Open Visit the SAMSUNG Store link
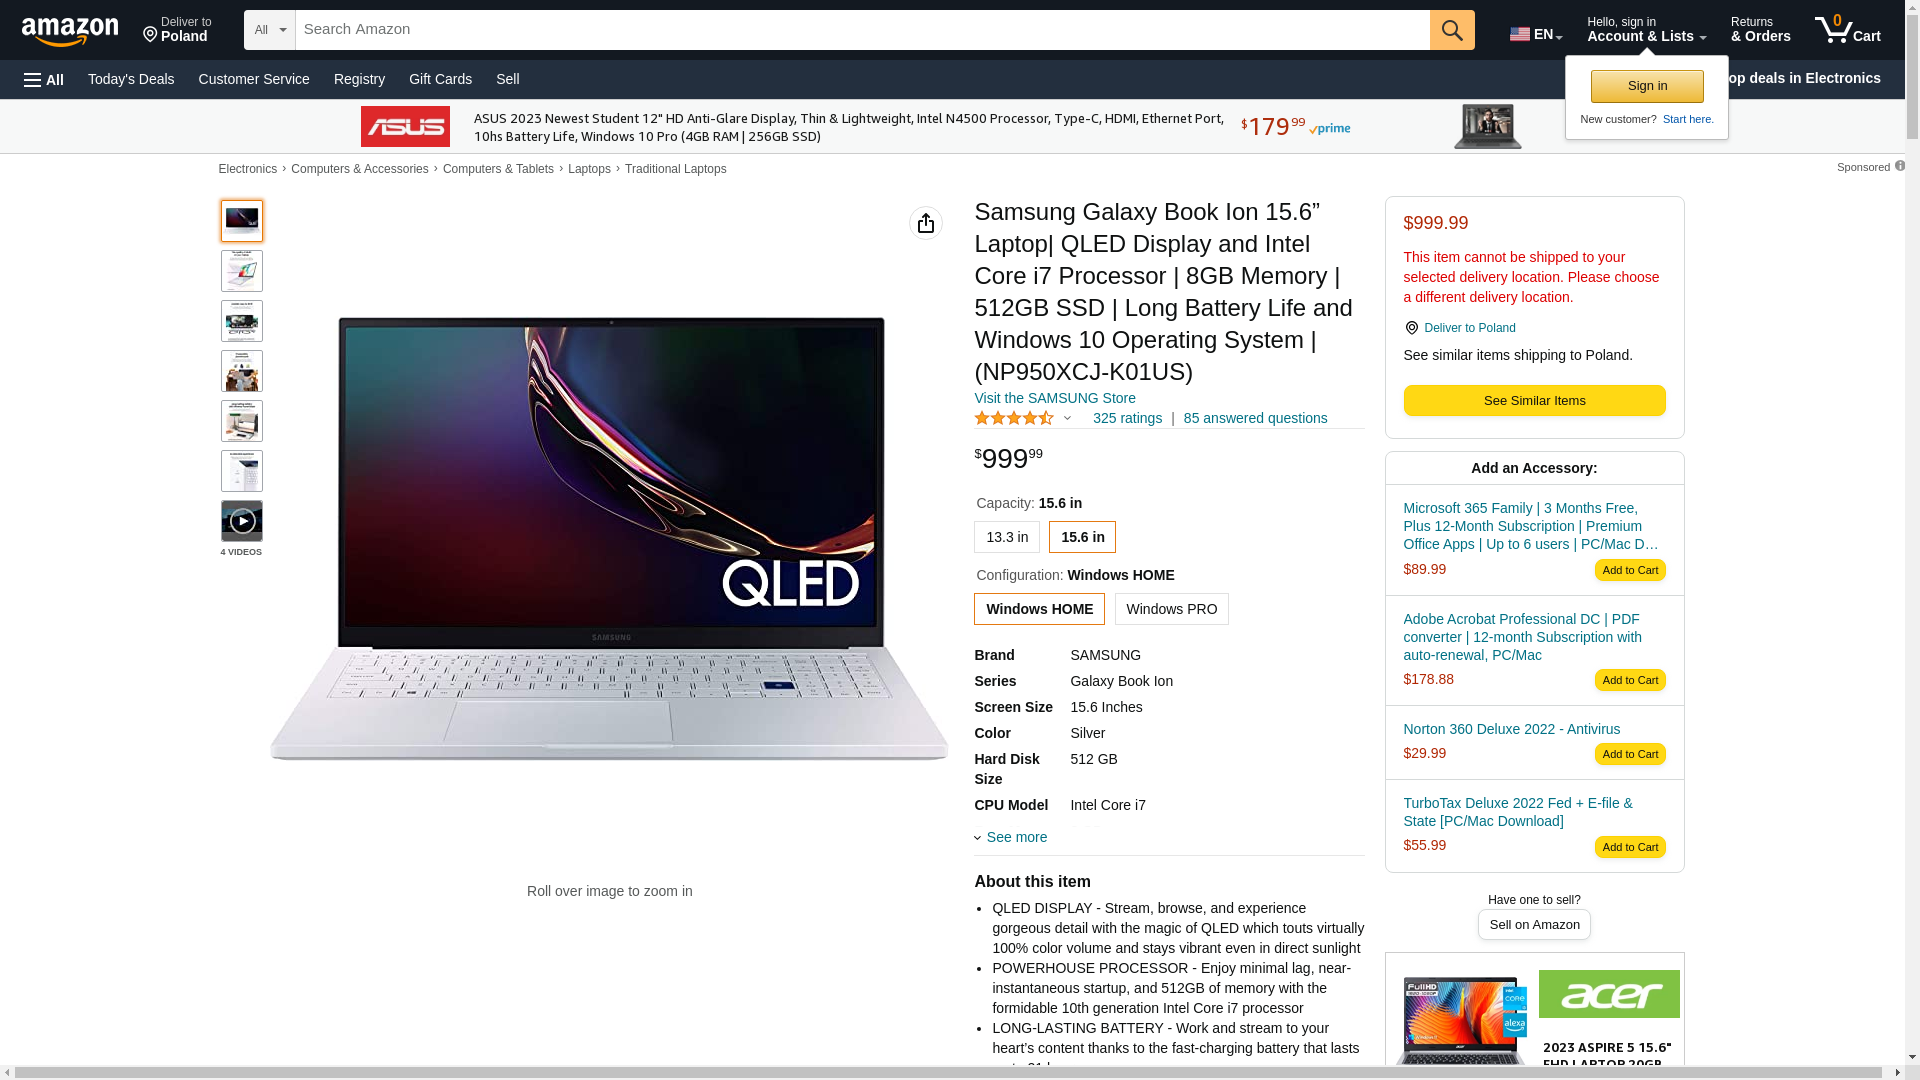The width and height of the screenshot is (1920, 1080). pos(1055,398)
